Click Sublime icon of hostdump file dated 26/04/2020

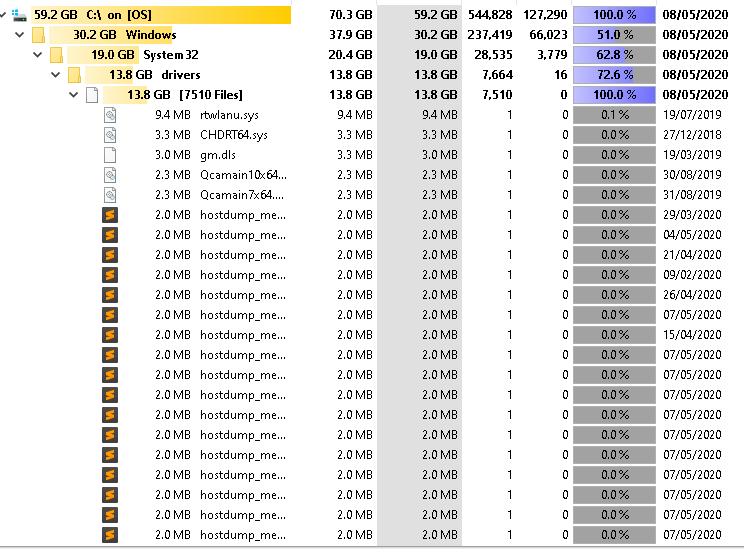(x=110, y=295)
